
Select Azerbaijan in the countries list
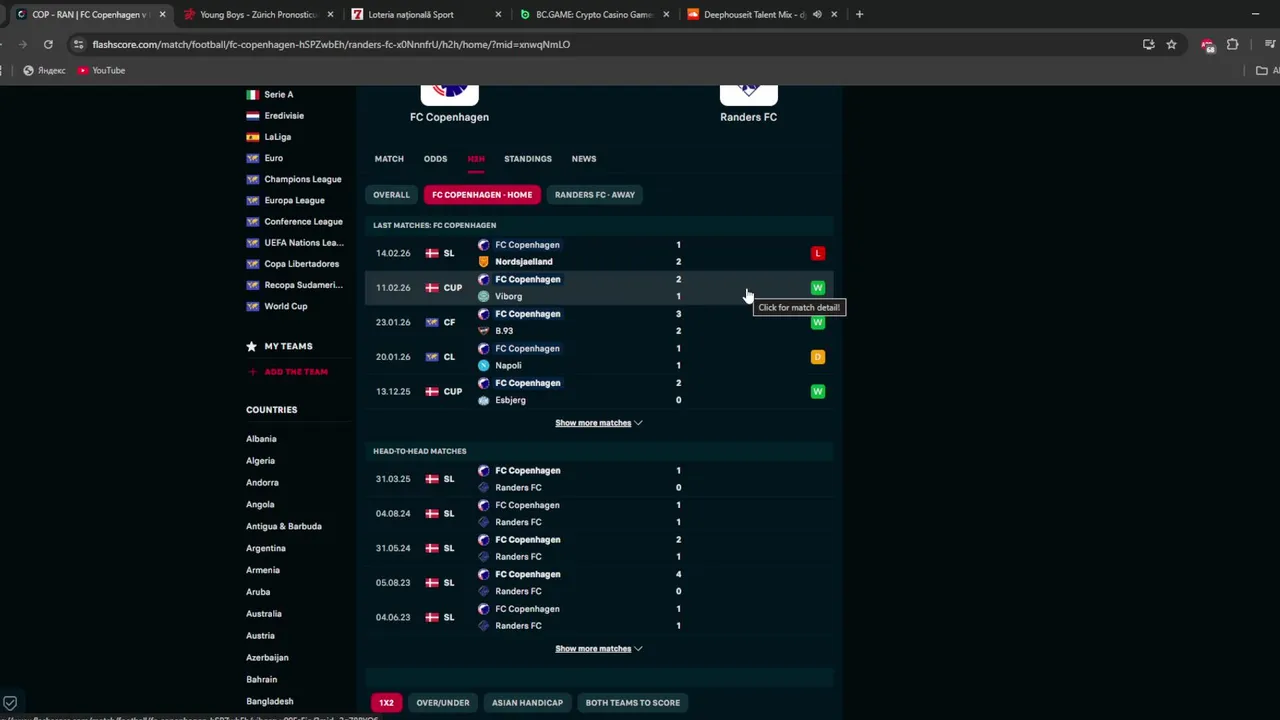tap(267, 658)
